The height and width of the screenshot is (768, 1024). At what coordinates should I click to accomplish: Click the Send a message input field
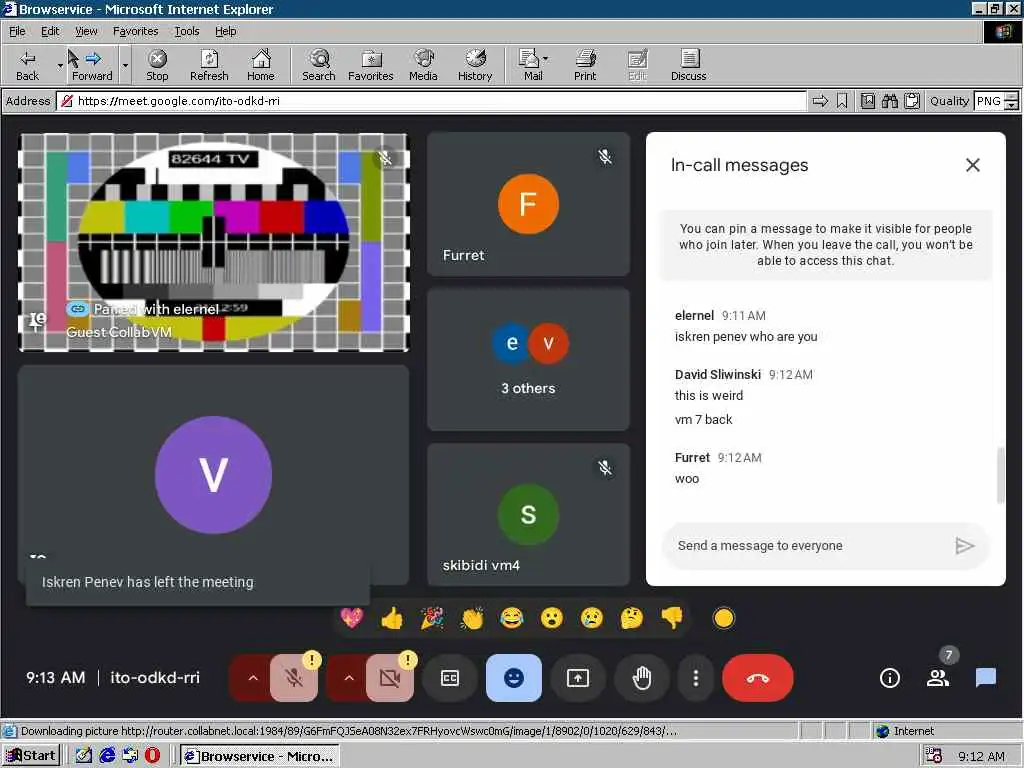click(x=812, y=545)
